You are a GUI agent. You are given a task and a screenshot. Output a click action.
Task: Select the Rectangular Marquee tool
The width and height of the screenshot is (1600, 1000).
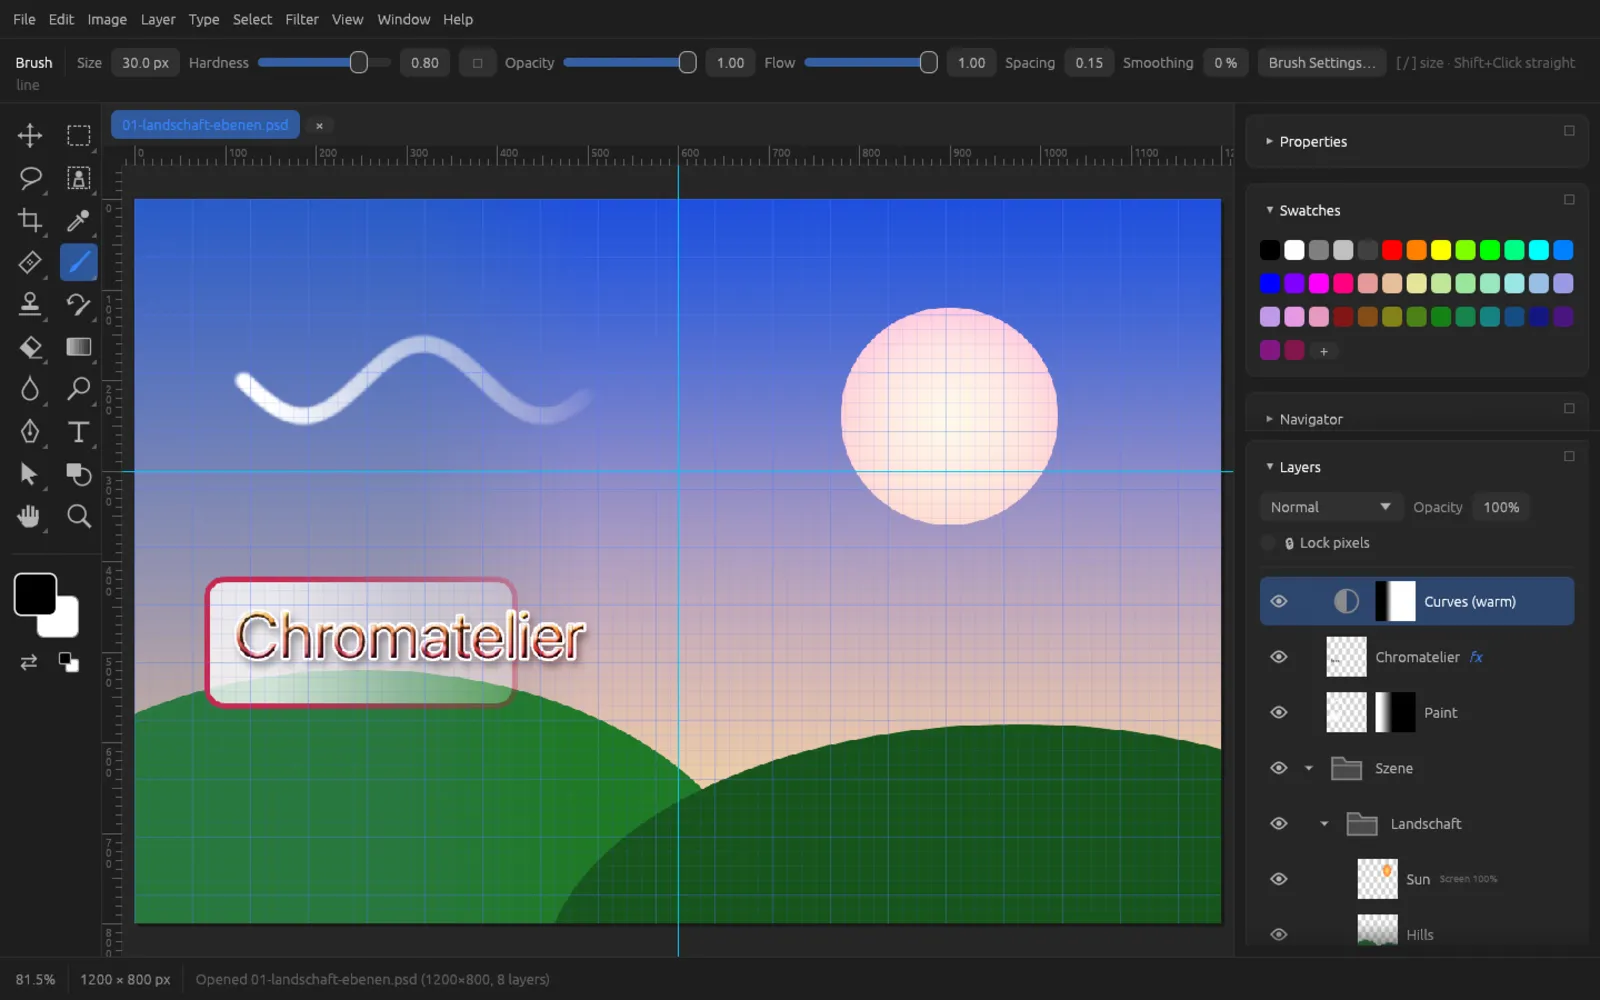(x=78, y=135)
